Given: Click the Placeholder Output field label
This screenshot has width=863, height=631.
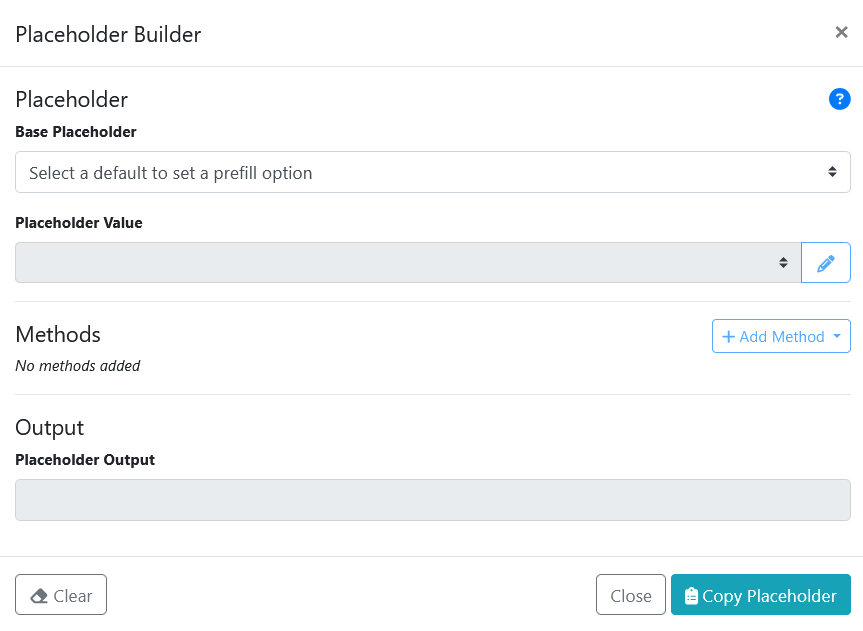Looking at the screenshot, I should click(85, 460).
